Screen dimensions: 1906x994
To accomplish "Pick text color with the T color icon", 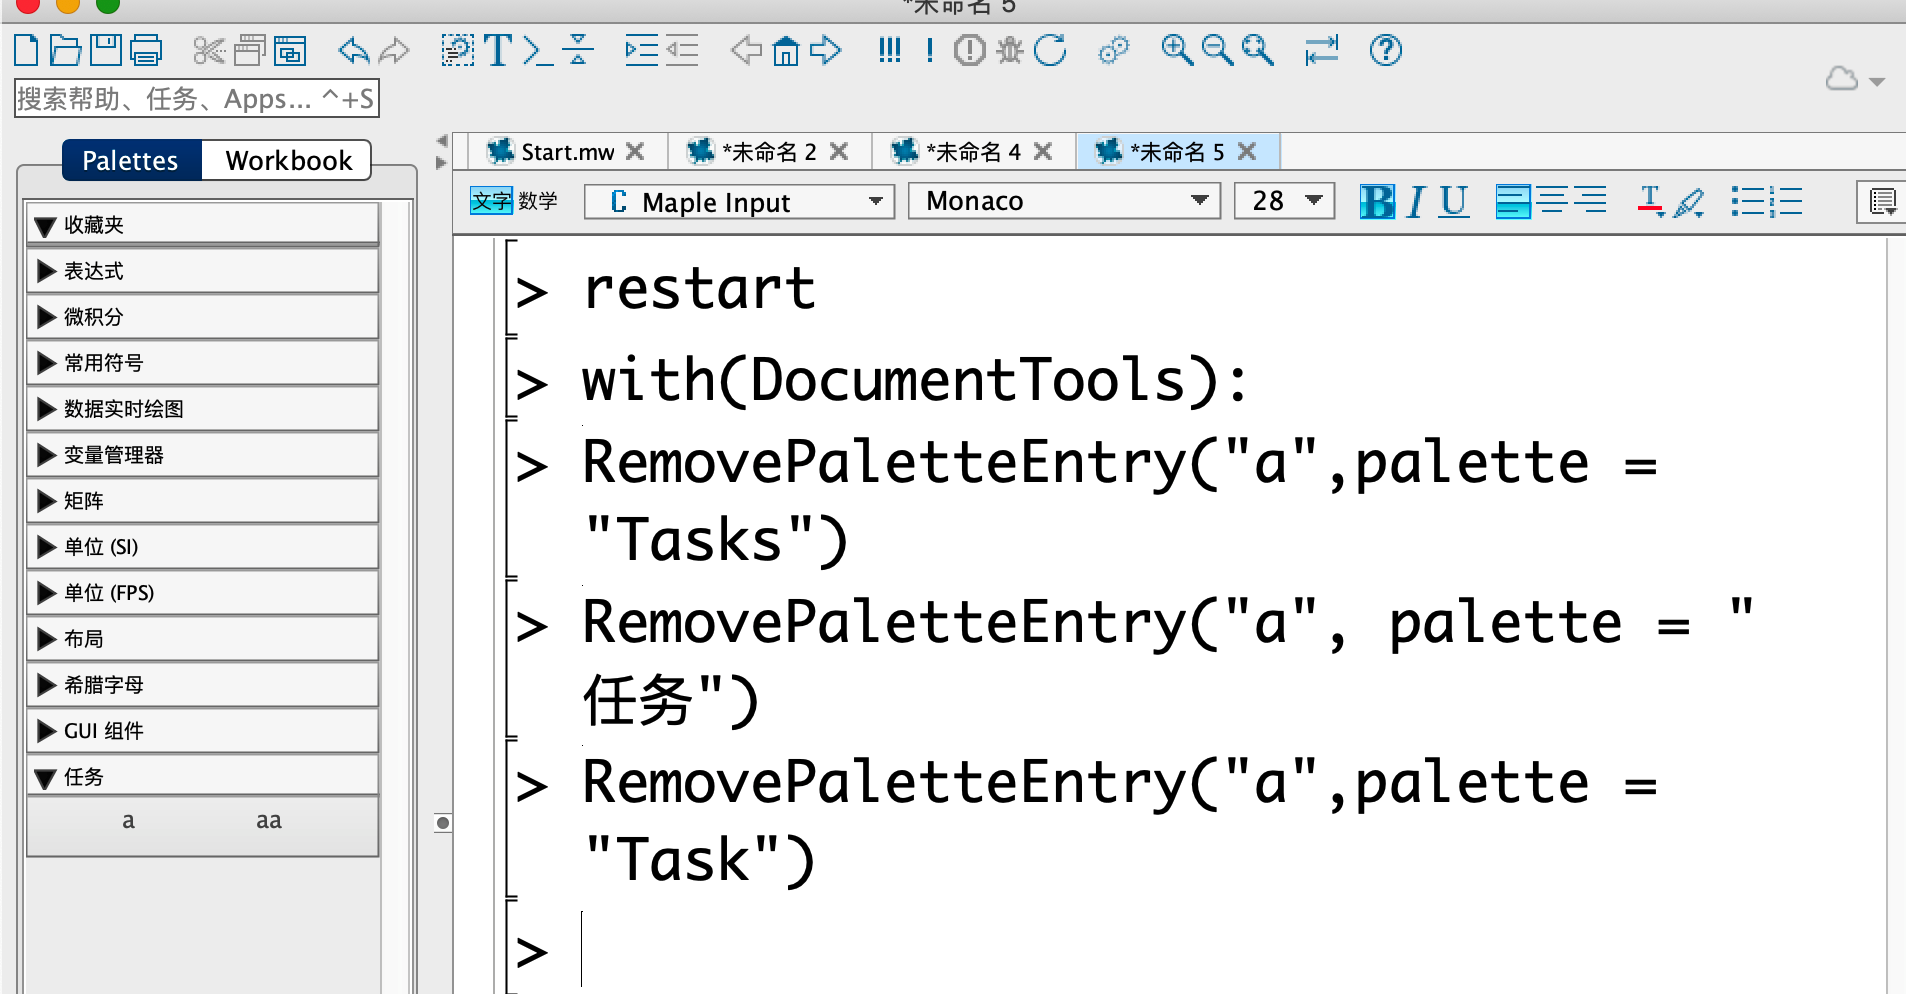I will [x=1651, y=201].
